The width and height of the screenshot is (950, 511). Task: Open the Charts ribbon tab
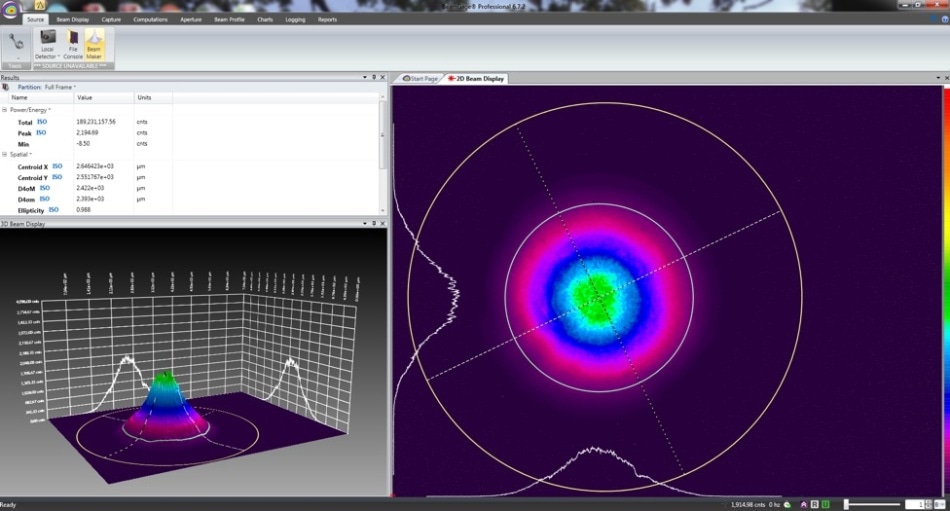tap(265, 19)
